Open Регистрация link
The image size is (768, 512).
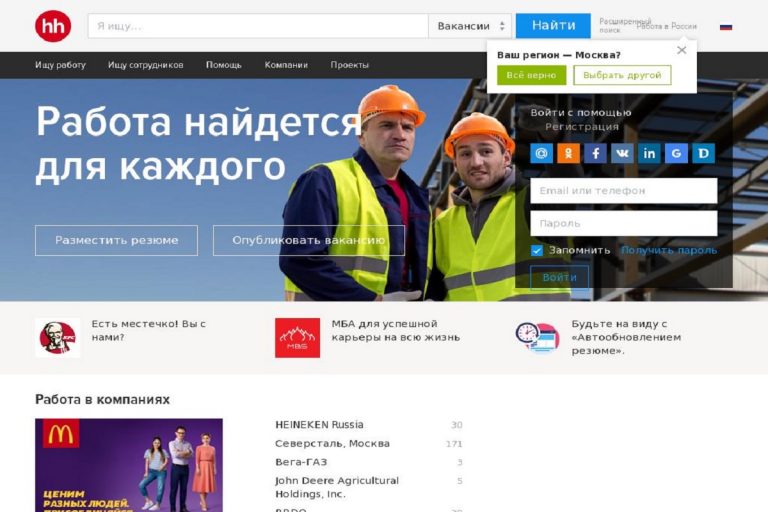tap(582, 127)
